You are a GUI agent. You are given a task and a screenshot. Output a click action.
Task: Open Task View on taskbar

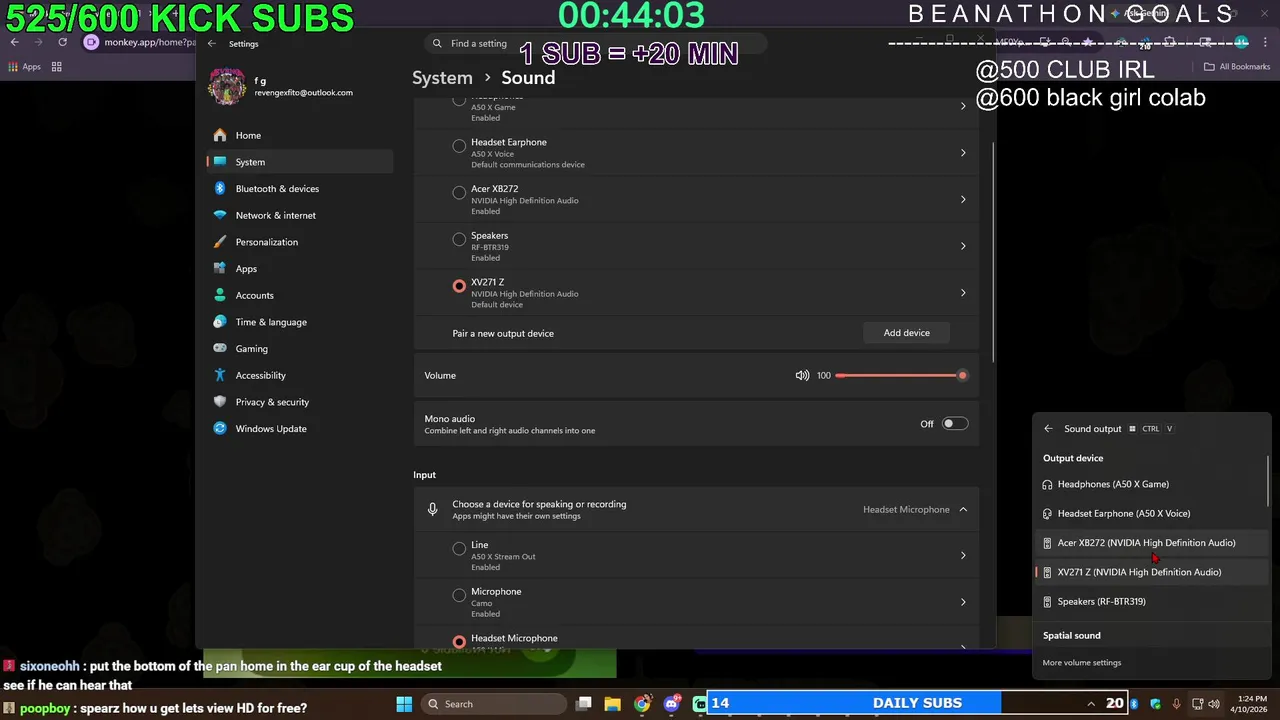[x=584, y=703]
